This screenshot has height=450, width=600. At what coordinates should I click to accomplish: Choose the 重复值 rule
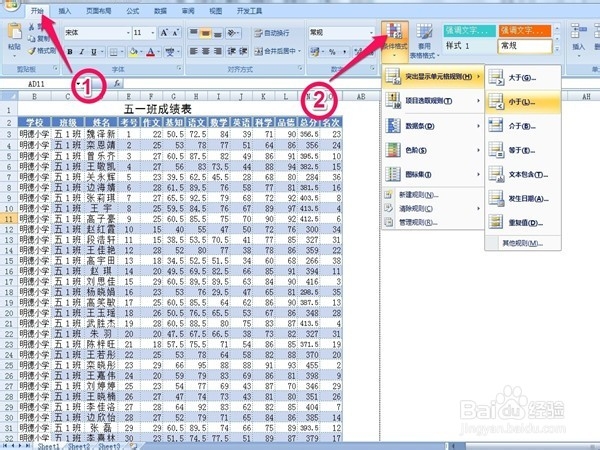[523, 223]
